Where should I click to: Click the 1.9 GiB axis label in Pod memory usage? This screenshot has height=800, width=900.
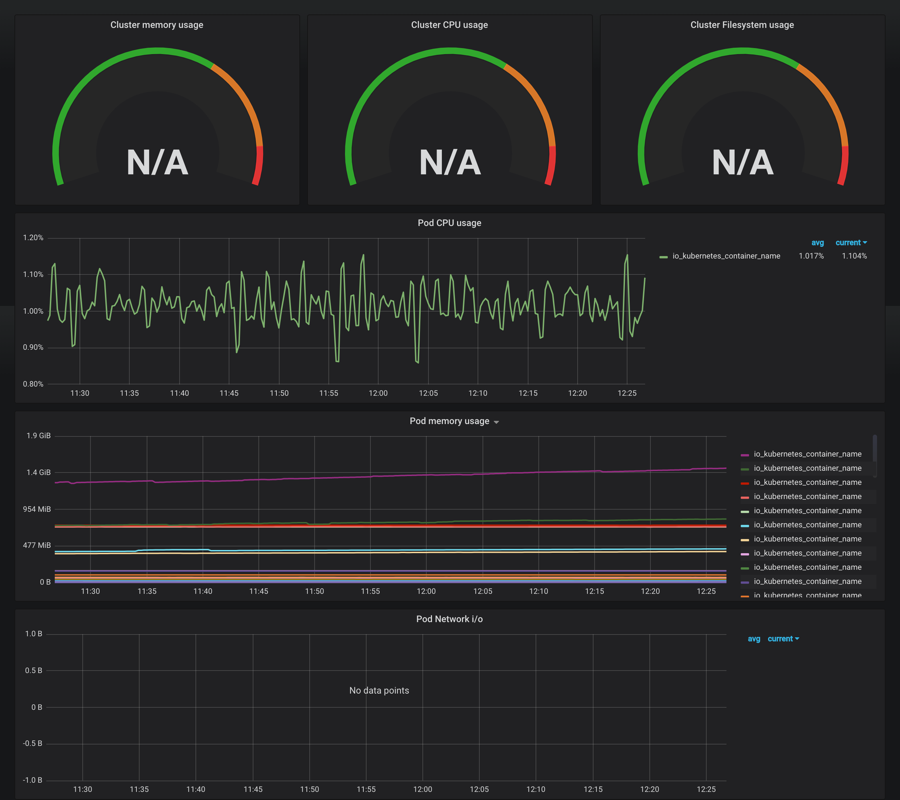pyautogui.click(x=38, y=436)
